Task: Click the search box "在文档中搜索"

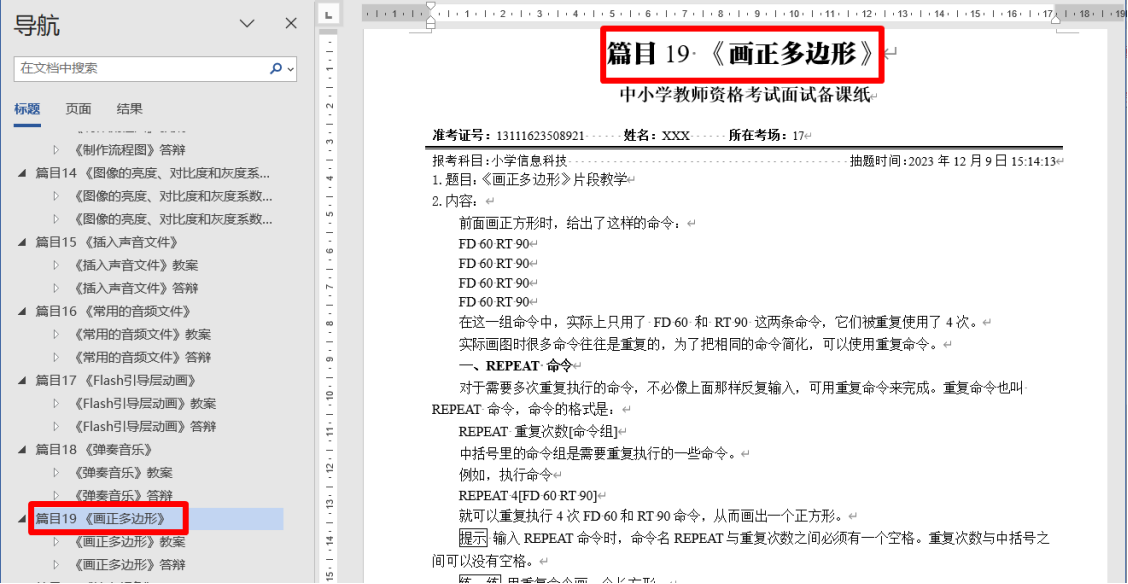Action: click(x=140, y=69)
